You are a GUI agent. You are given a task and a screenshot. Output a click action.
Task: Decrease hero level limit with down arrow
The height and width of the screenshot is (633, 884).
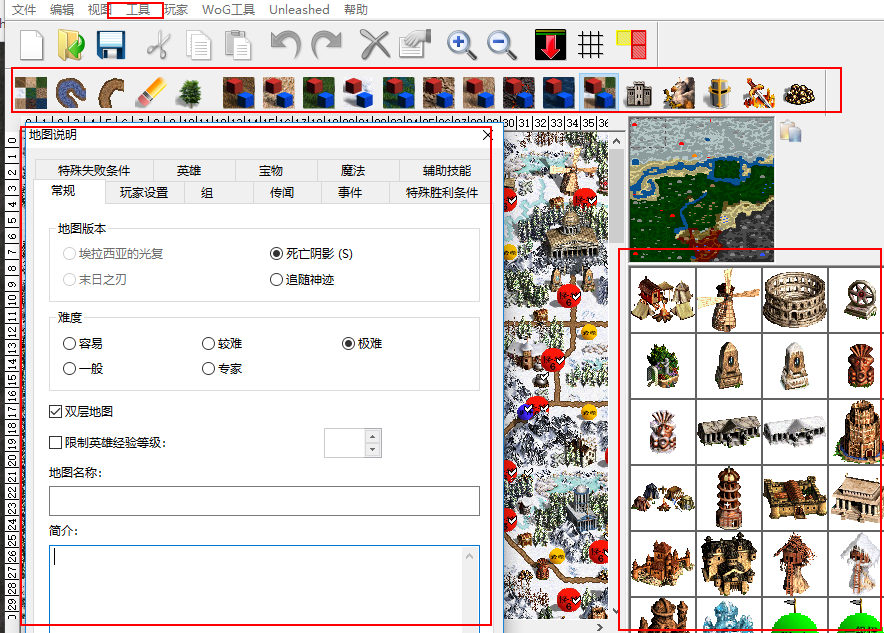372,450
